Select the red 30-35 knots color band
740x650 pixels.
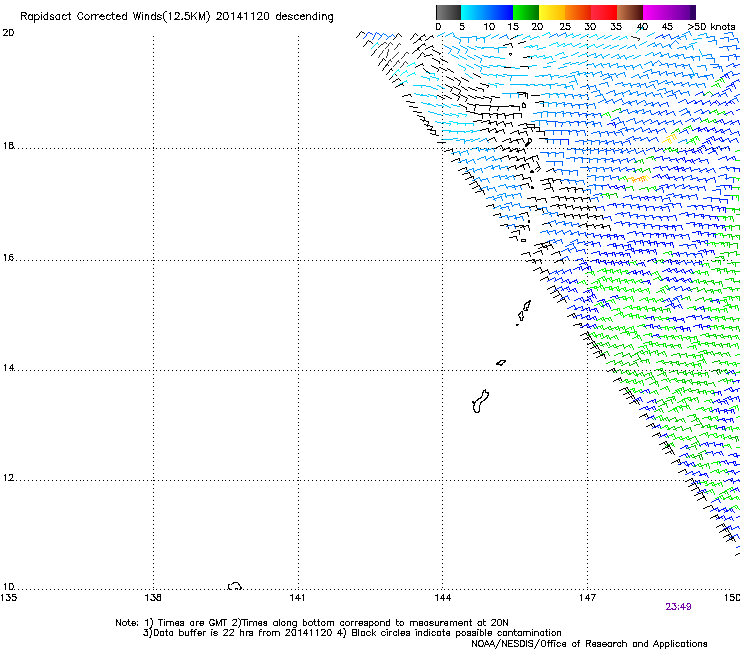(x=604, y=12)
